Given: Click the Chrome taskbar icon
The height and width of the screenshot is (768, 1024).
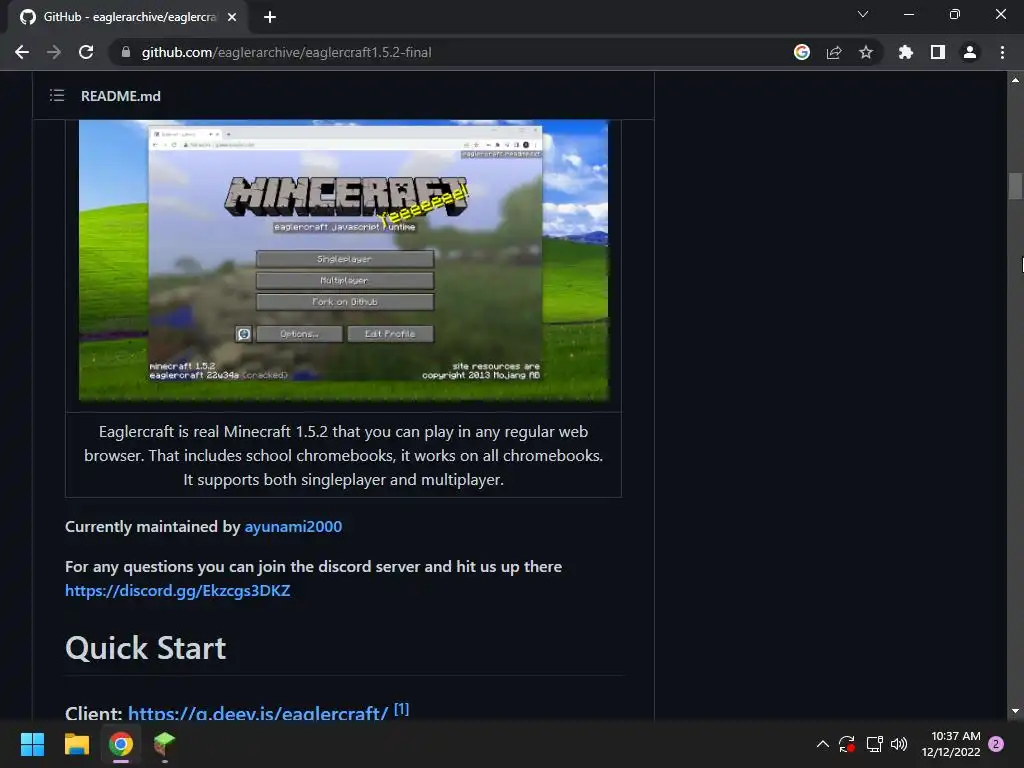Looking at the screenshot, I should 121,744.
